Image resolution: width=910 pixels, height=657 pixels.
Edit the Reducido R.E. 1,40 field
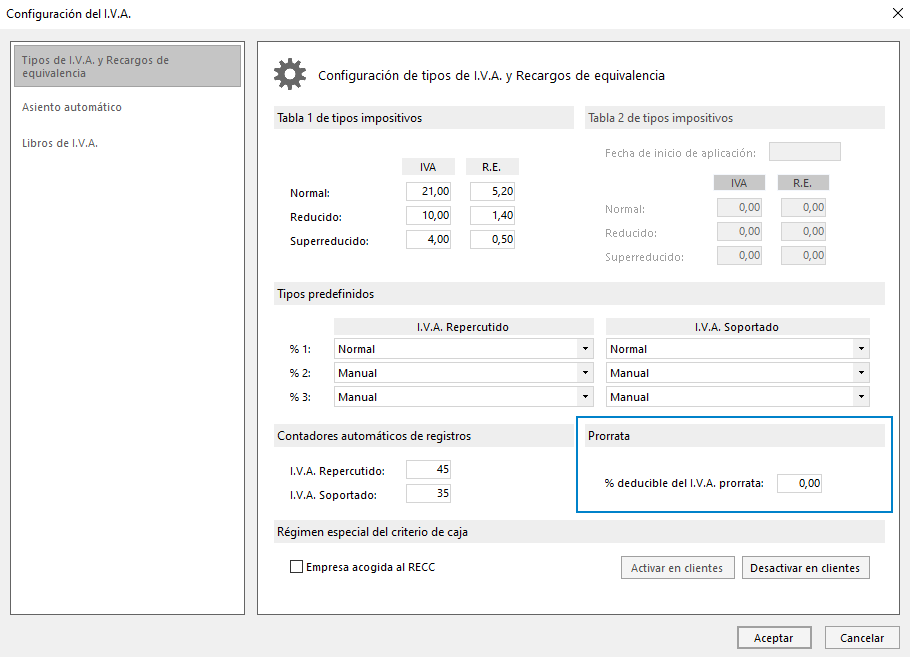492,215
